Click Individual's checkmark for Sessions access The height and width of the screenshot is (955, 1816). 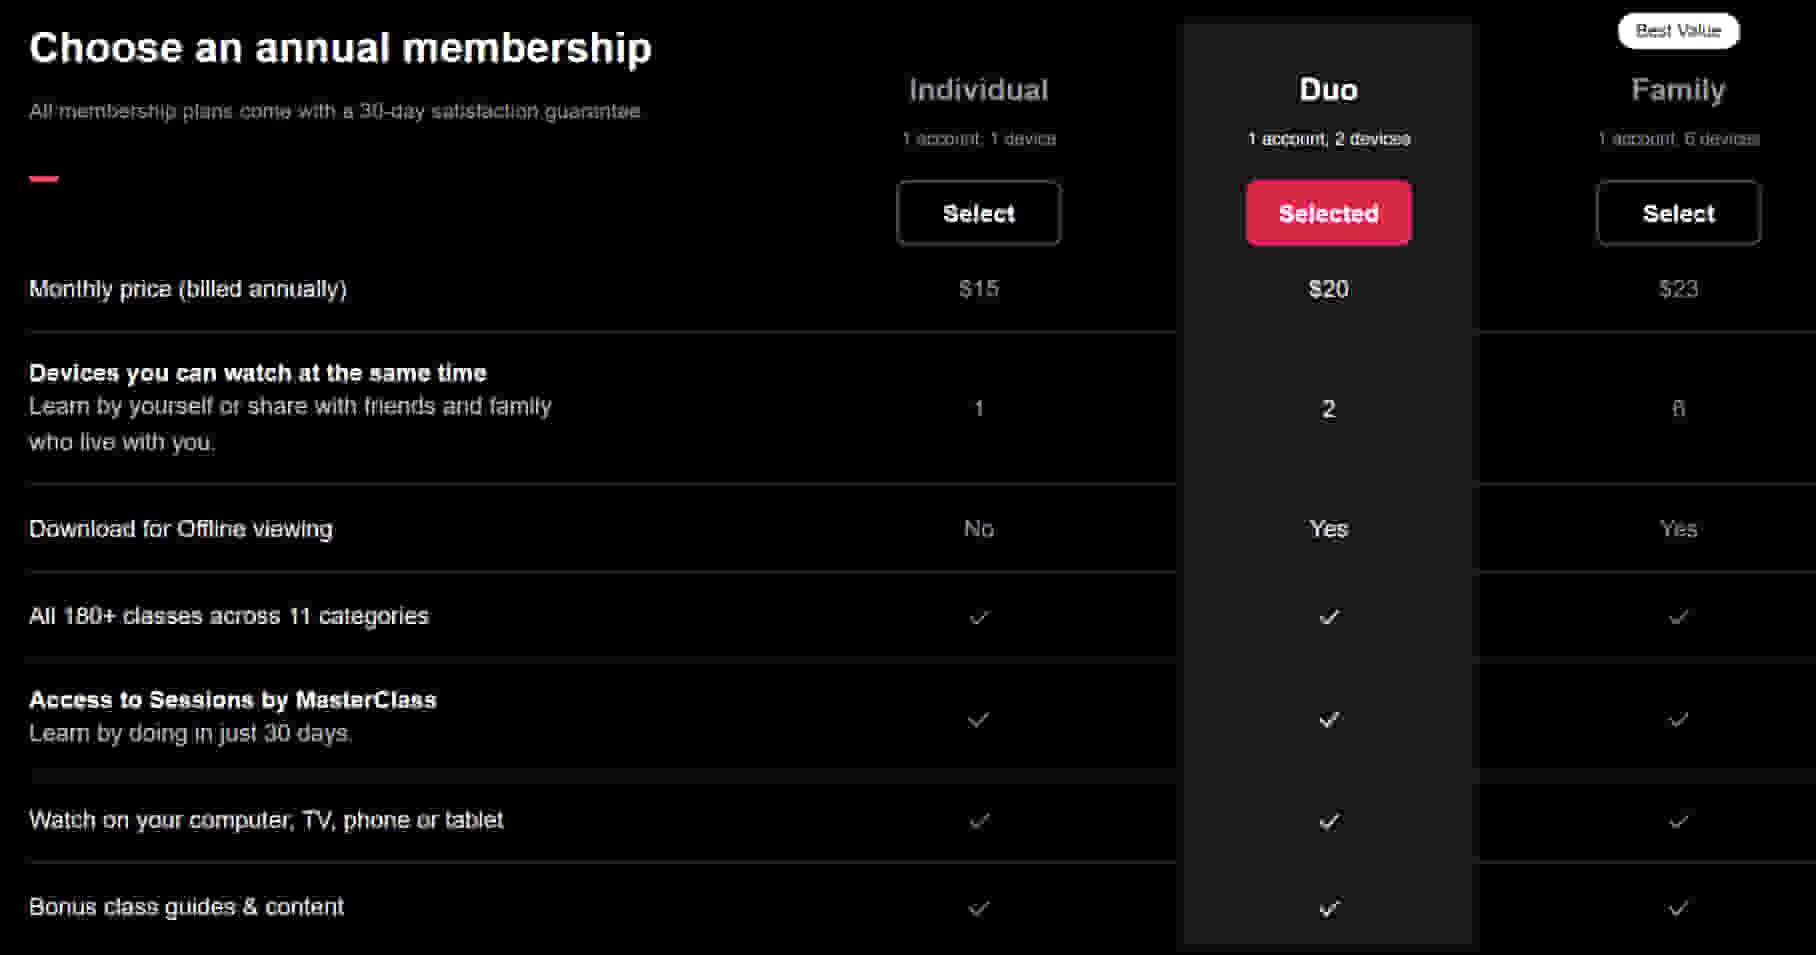[978, 719]
